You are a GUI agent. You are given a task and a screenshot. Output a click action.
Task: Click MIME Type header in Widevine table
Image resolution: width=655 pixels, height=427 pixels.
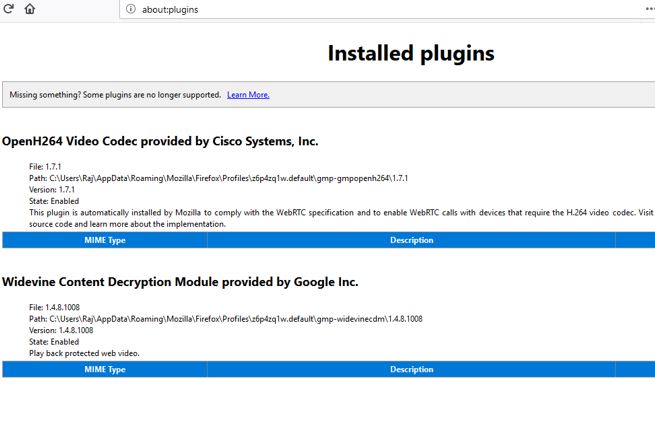tap(105, 369)
